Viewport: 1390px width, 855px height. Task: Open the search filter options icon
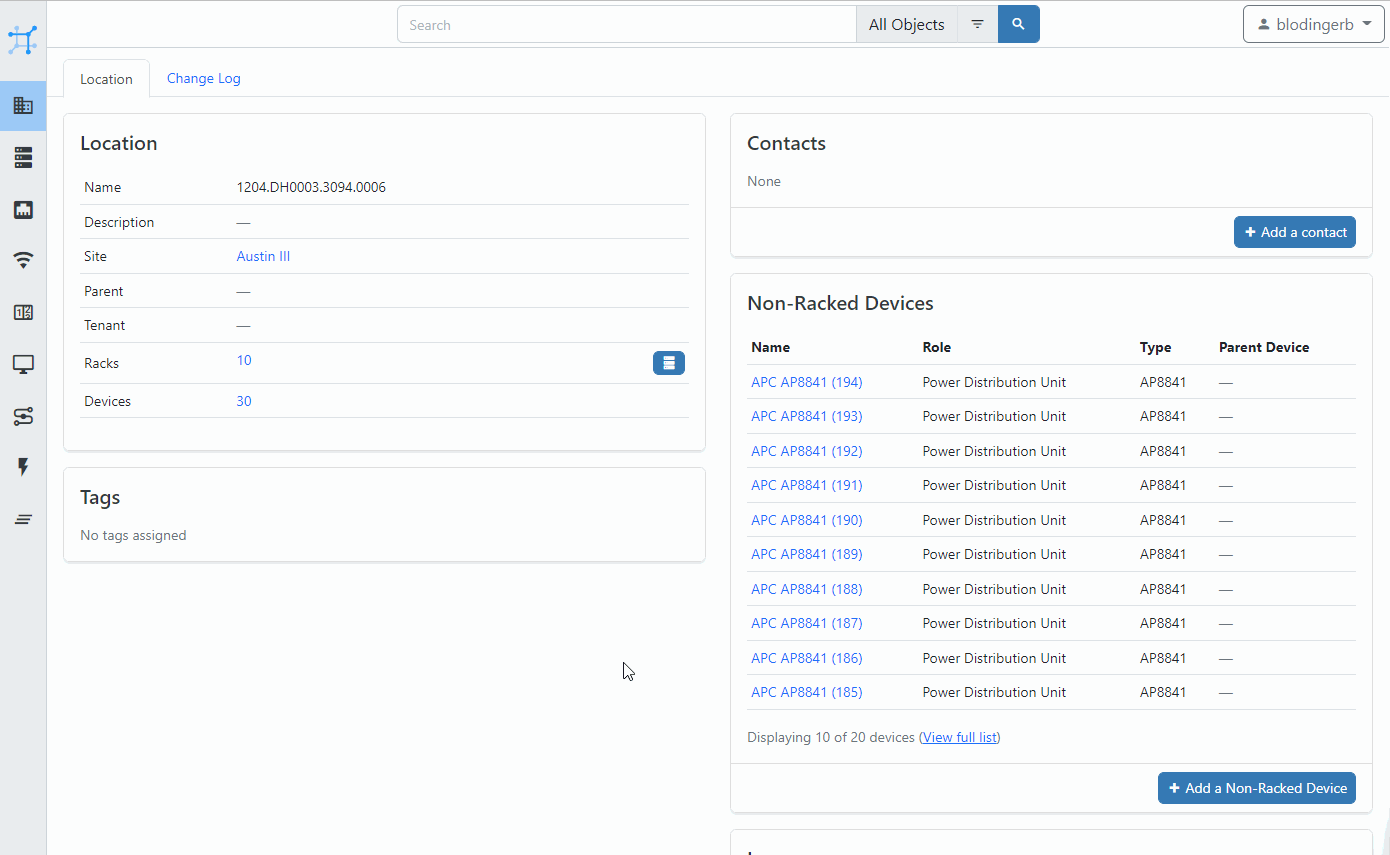pos(976,24)
